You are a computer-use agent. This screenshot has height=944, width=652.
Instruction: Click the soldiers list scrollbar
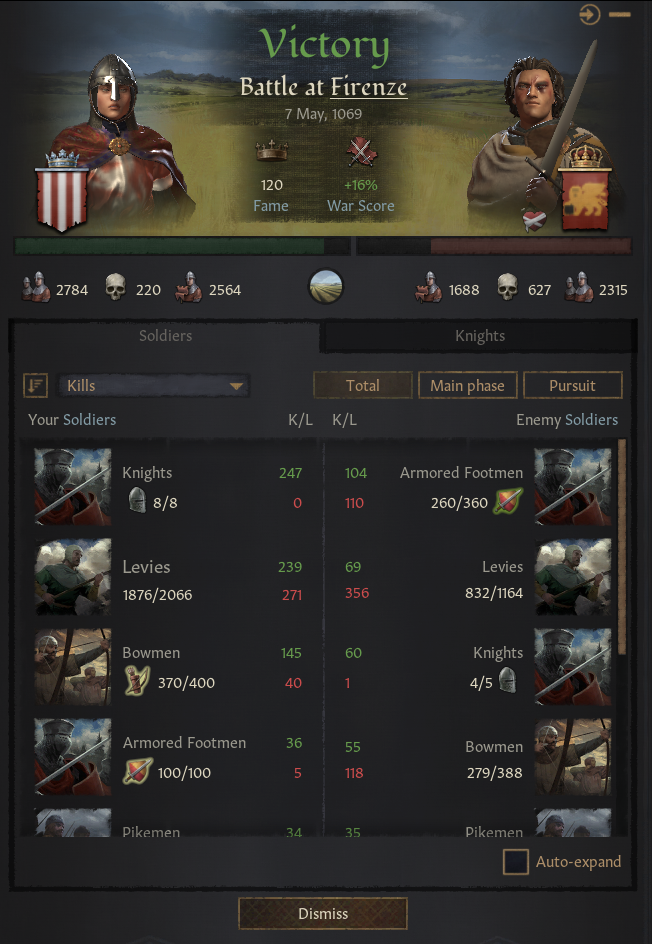[622, 548]
